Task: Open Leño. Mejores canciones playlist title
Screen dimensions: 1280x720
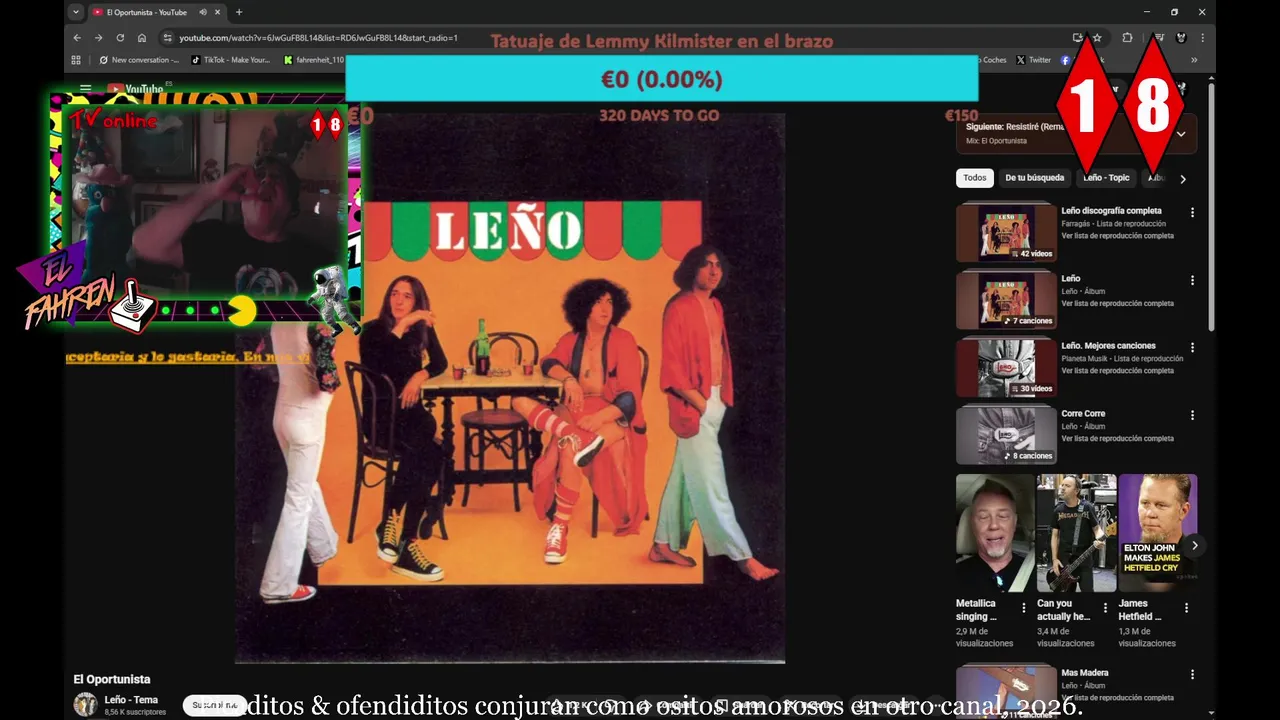Action: coord(1108,346)
